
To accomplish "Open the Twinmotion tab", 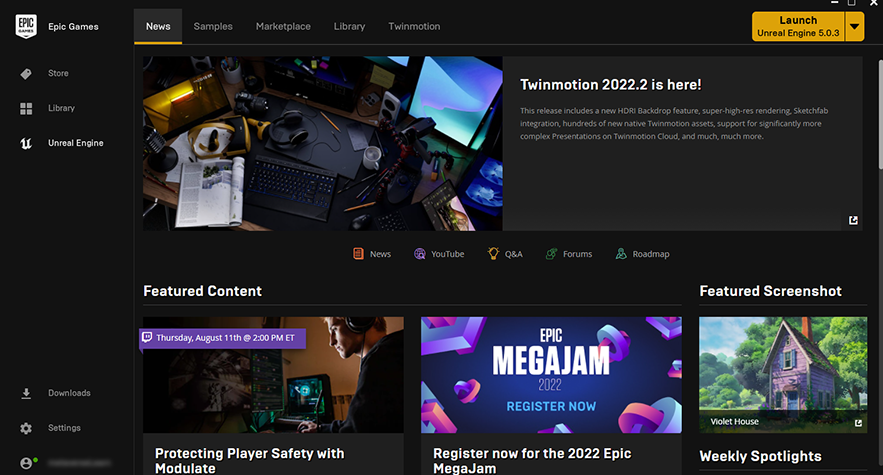I will tap(414, 26).
